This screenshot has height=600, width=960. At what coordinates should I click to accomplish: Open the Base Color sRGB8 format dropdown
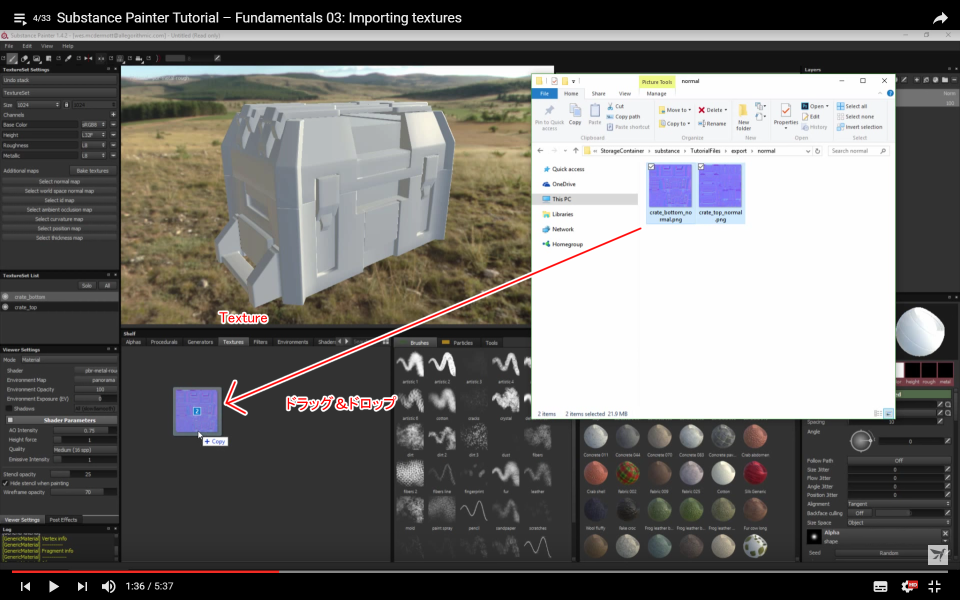93,125
